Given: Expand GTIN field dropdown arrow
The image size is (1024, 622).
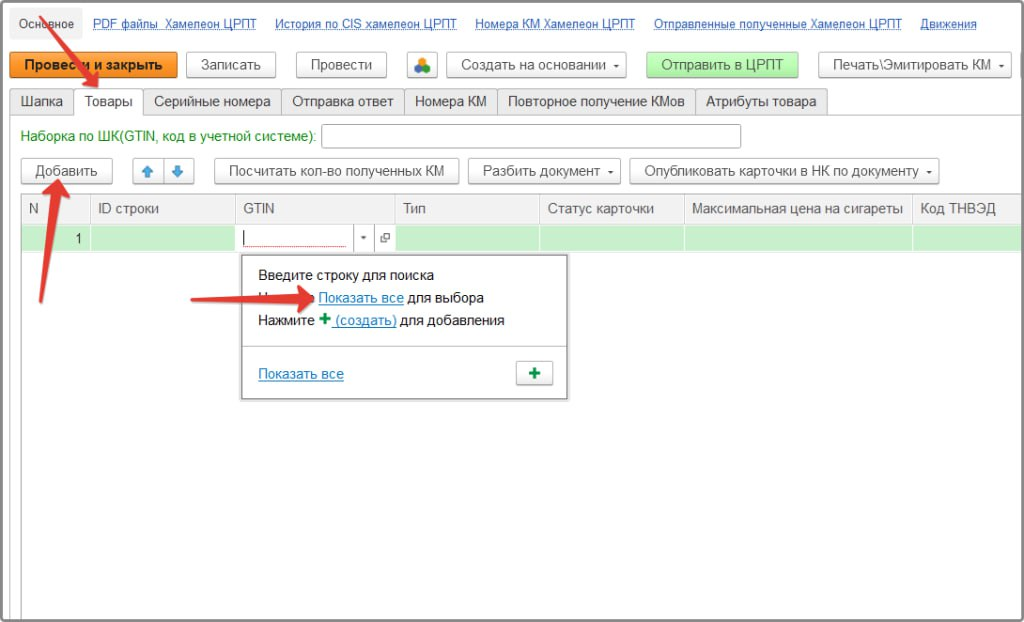Looking at the screenshot, I should 364,238.
